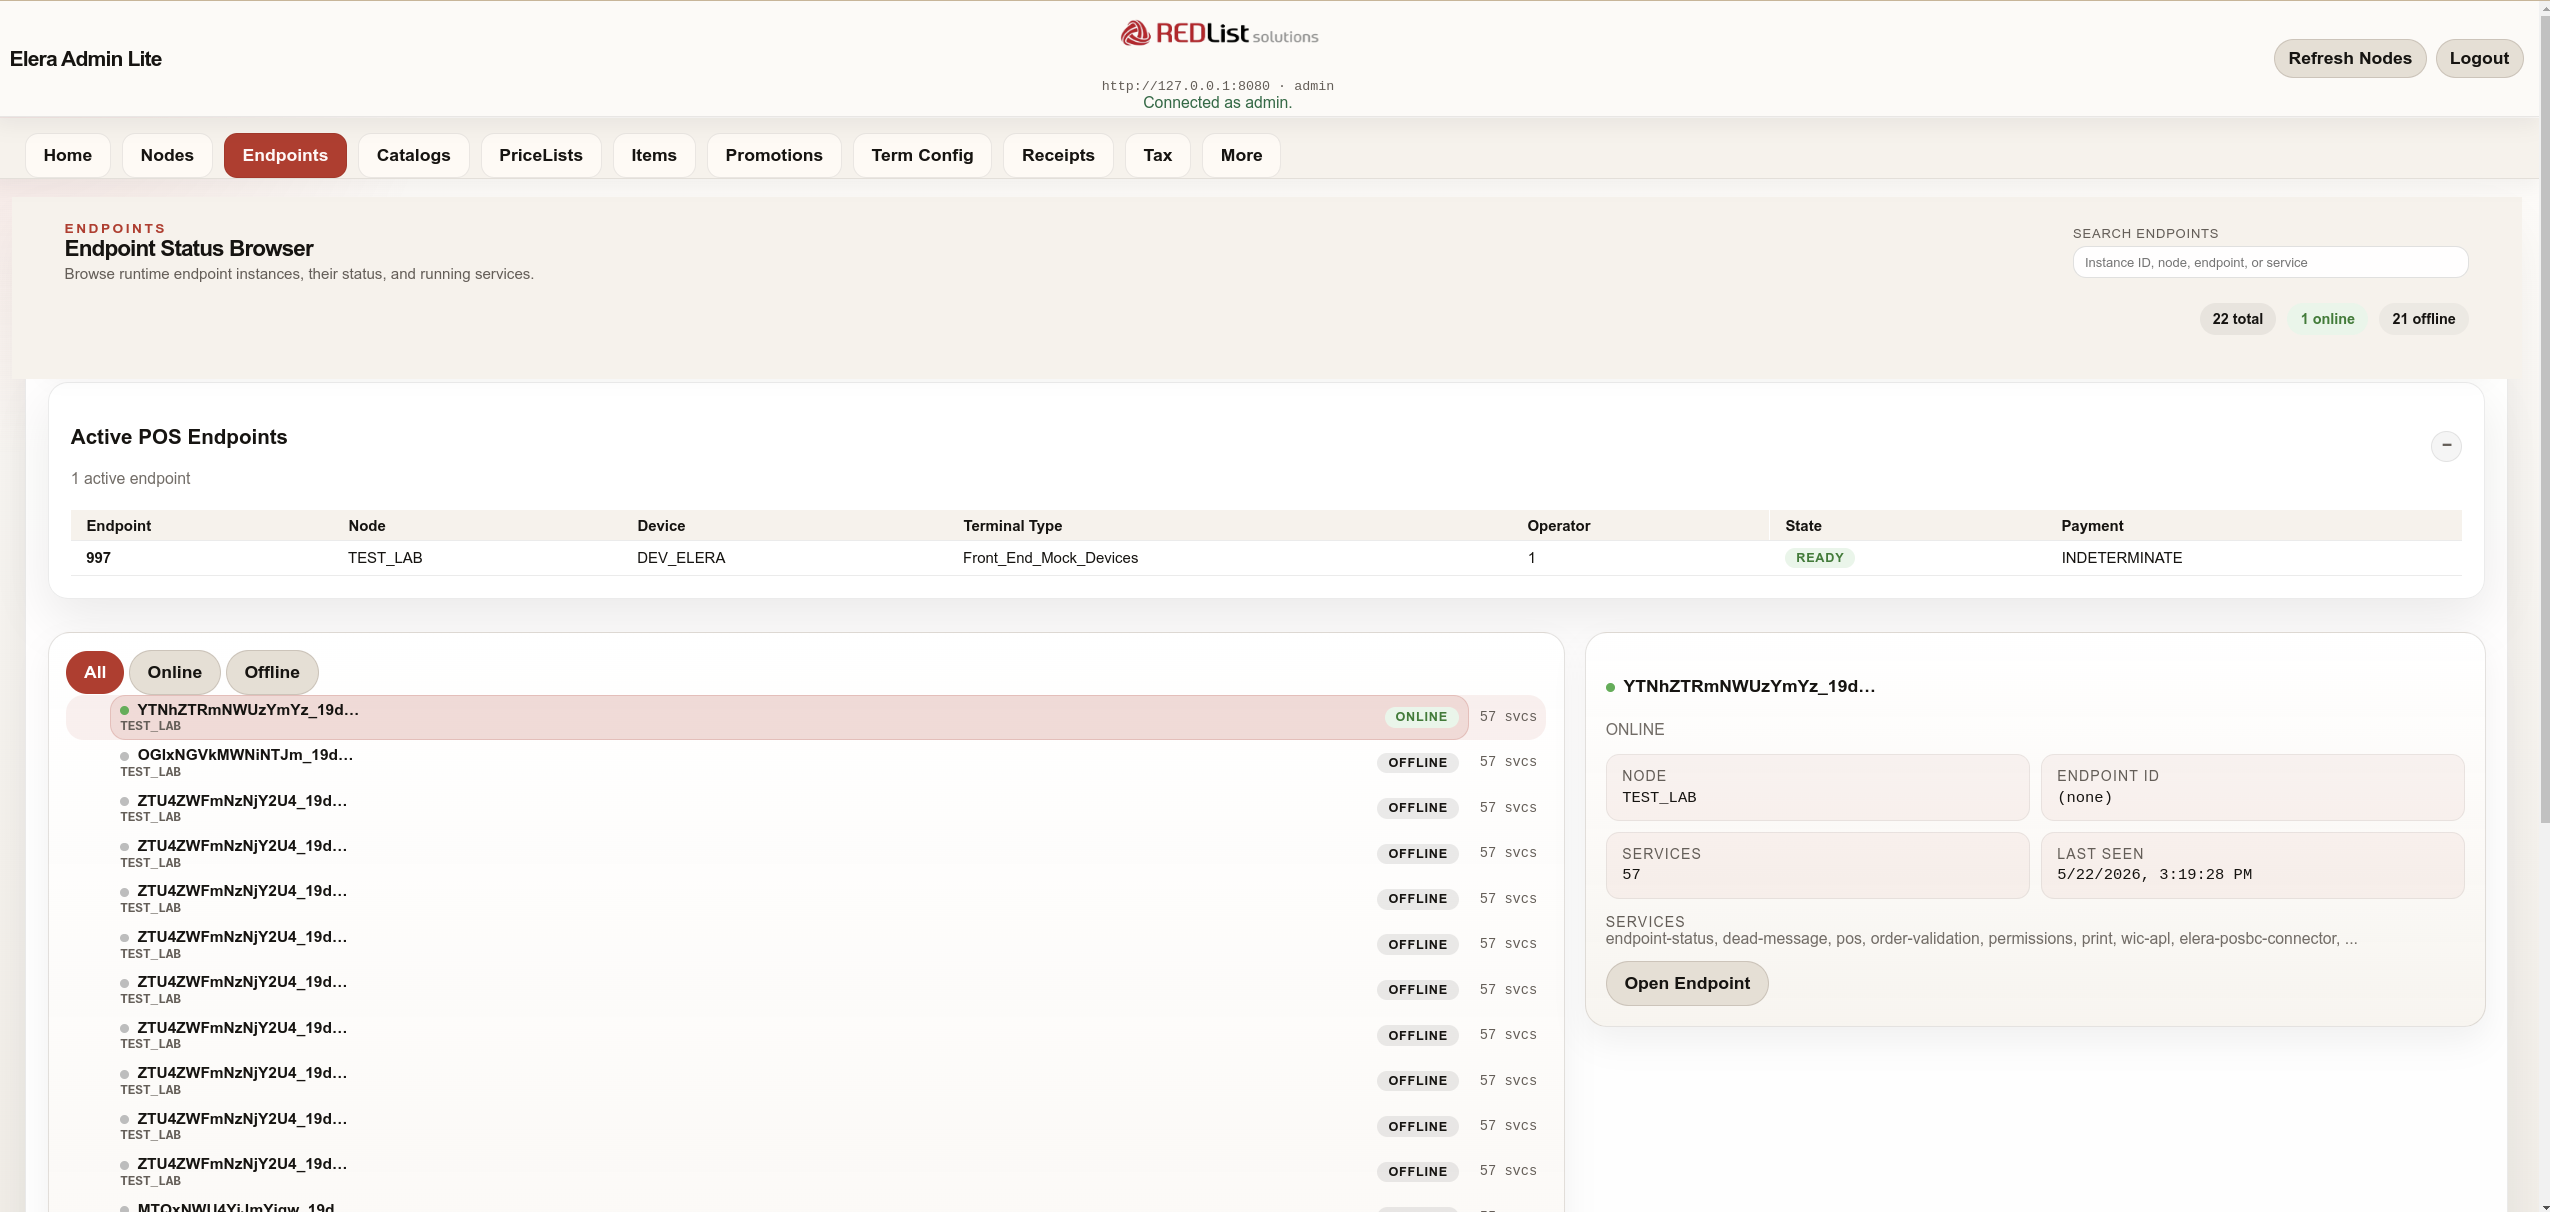Screen dimensions: 2550x1212
Task: Open the Home tab
Action: pyautogui.click(x=68, y=155)
